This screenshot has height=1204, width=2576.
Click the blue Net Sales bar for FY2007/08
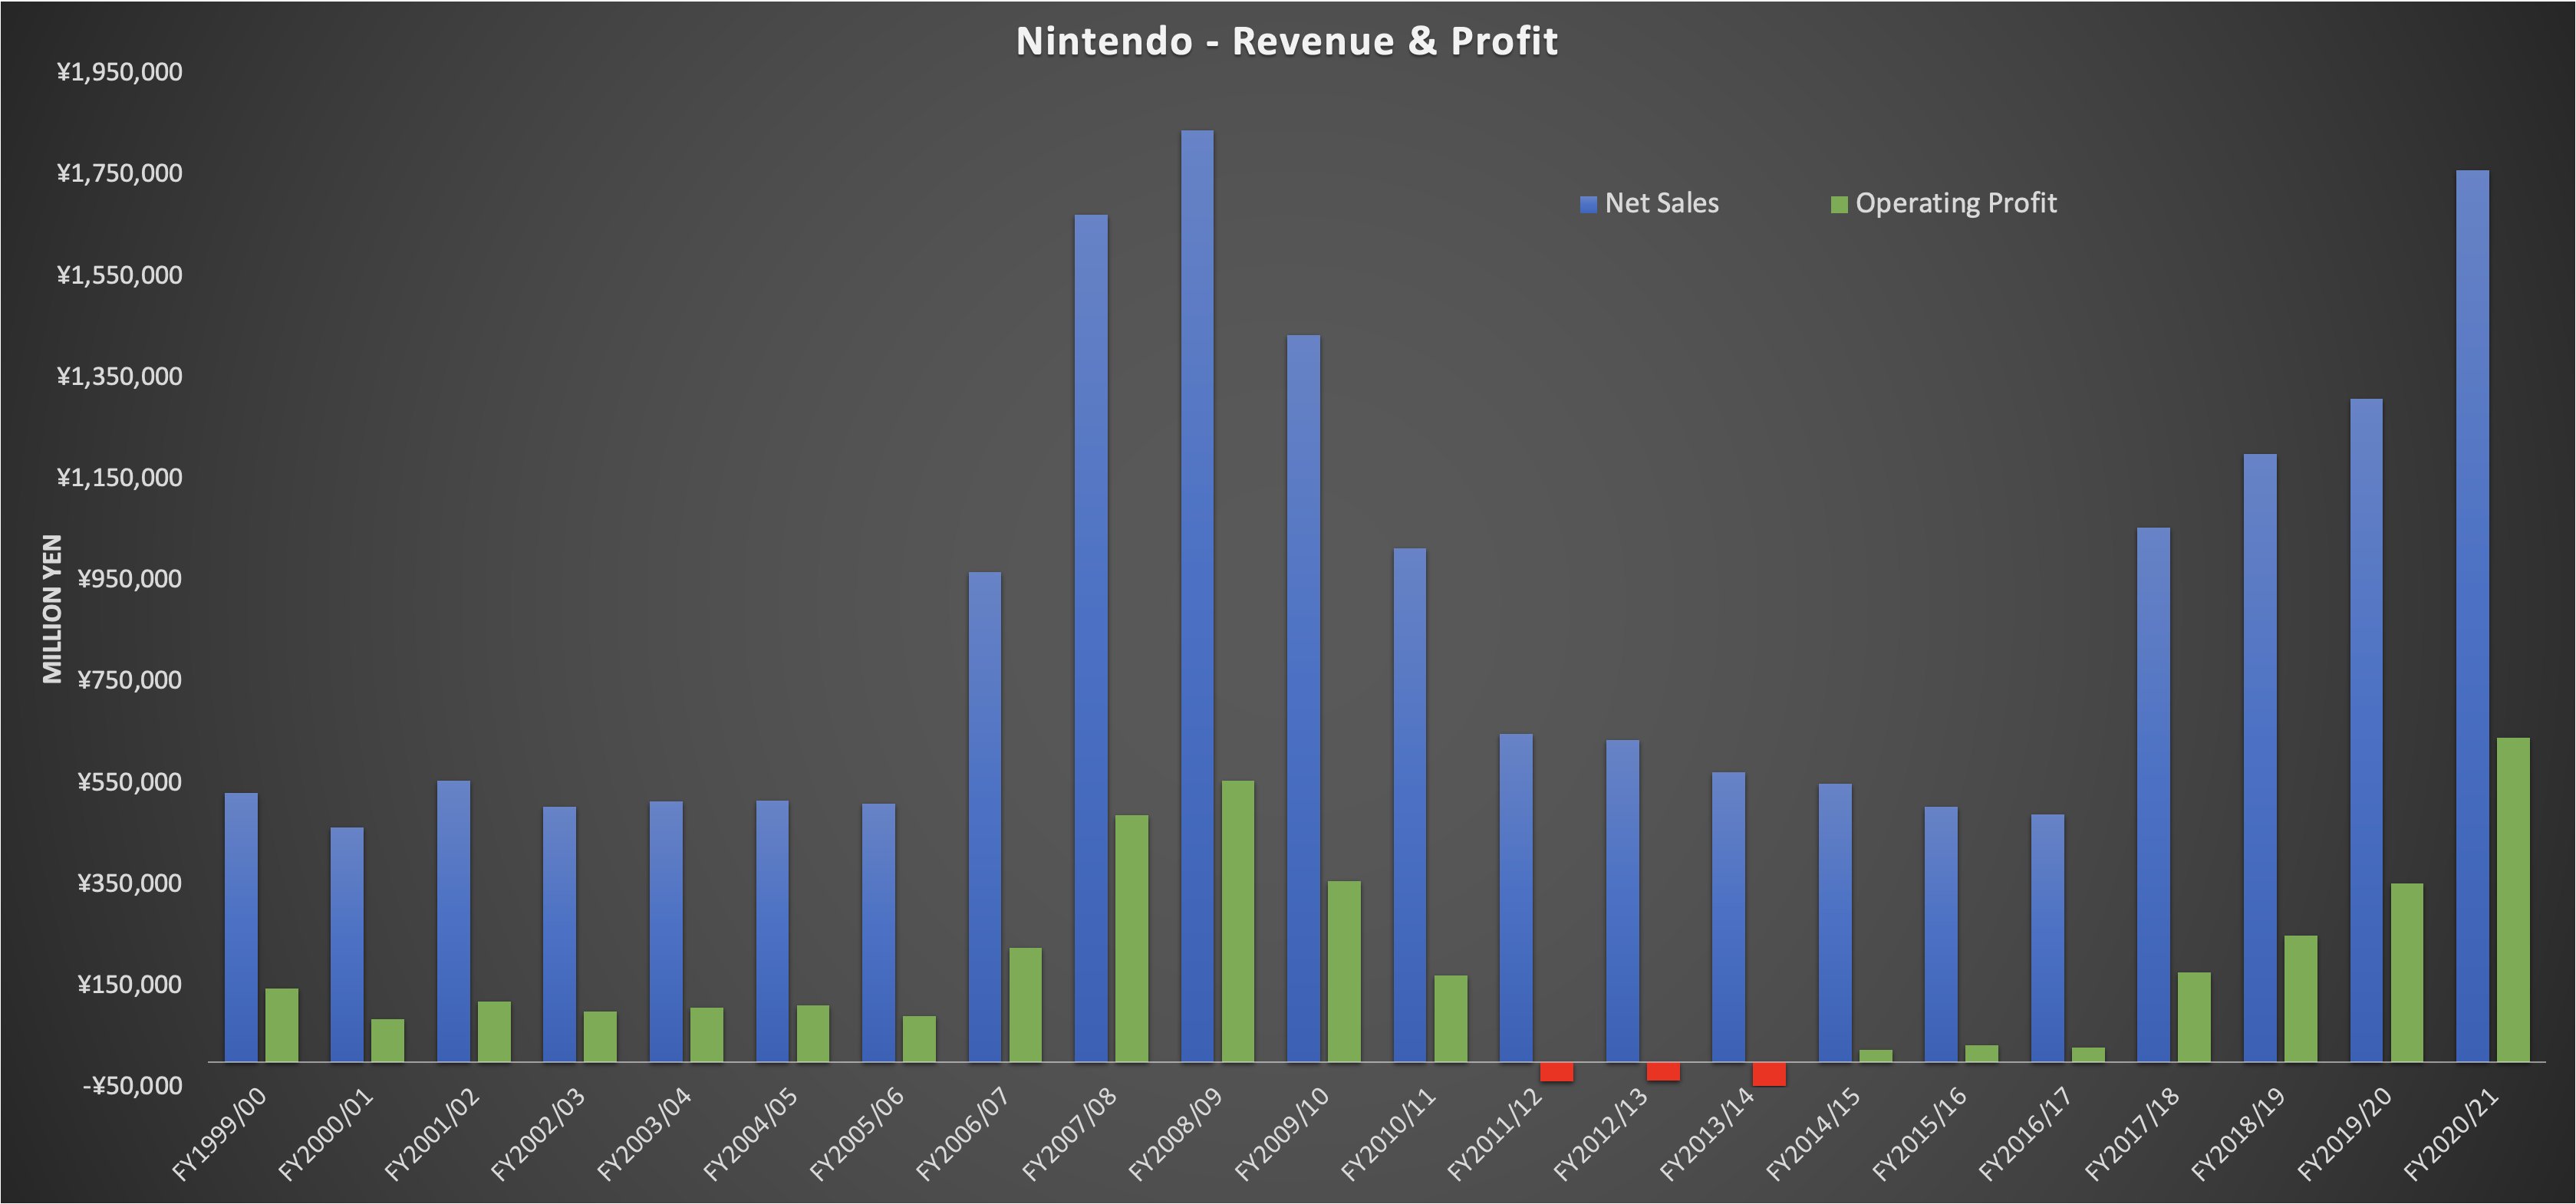[x=1091, y=638]
